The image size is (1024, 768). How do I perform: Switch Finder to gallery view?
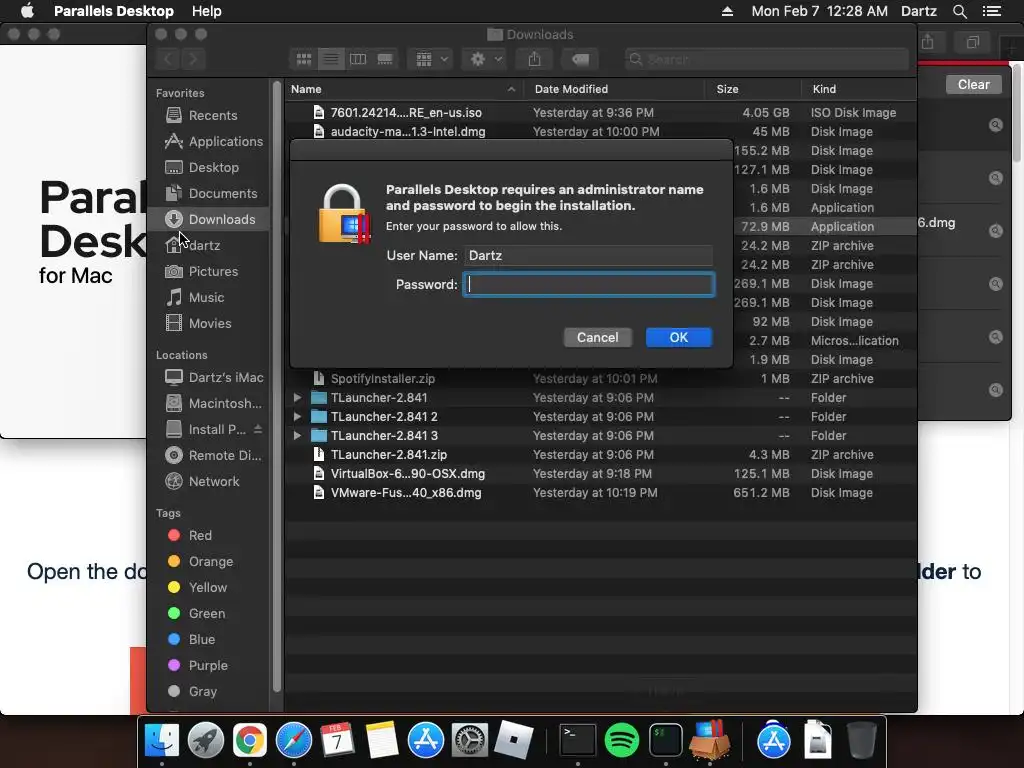coord(385,59)
